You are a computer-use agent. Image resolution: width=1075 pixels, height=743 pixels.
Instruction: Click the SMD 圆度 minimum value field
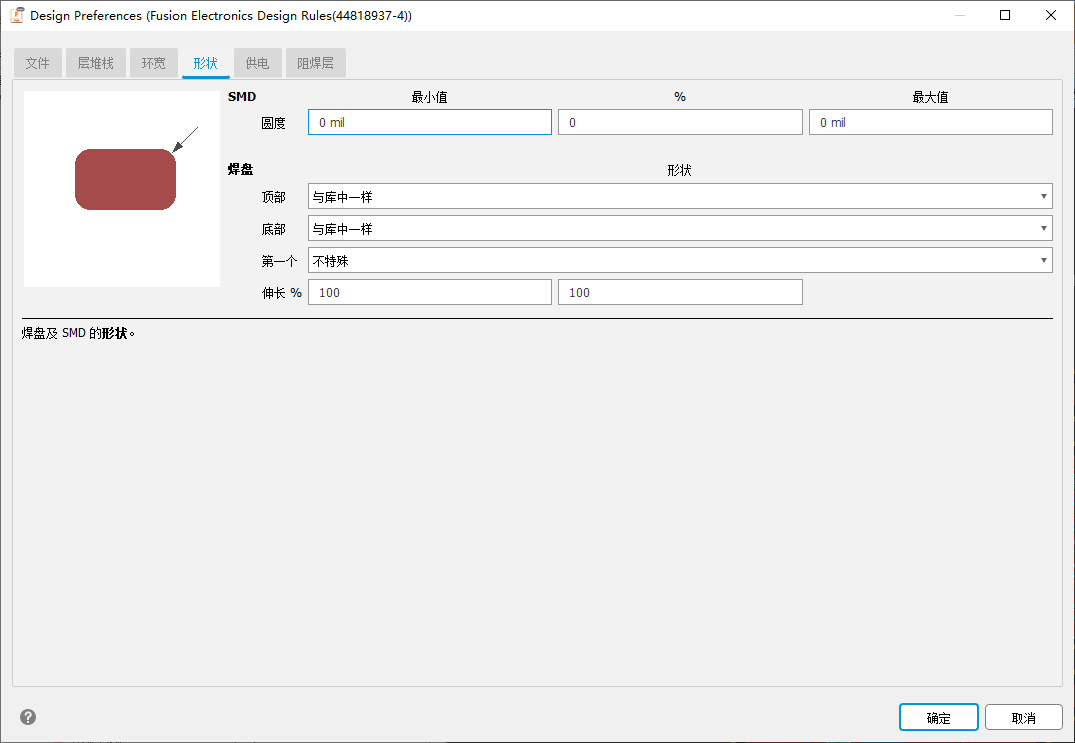tap(429, 121)
